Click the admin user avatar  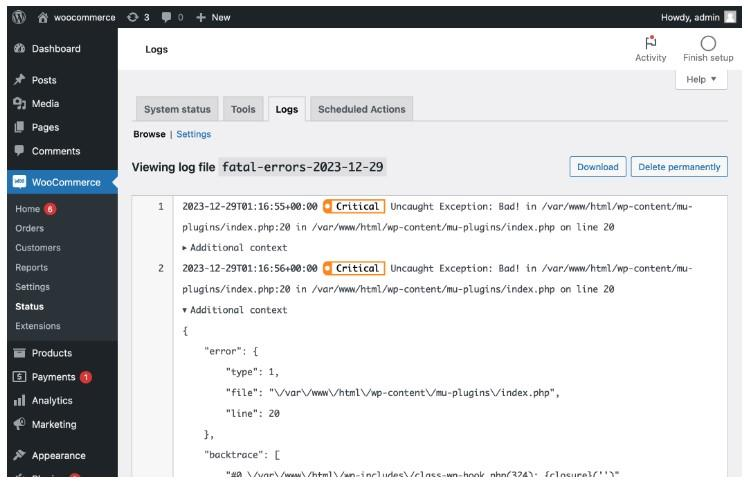pos(730,17)
